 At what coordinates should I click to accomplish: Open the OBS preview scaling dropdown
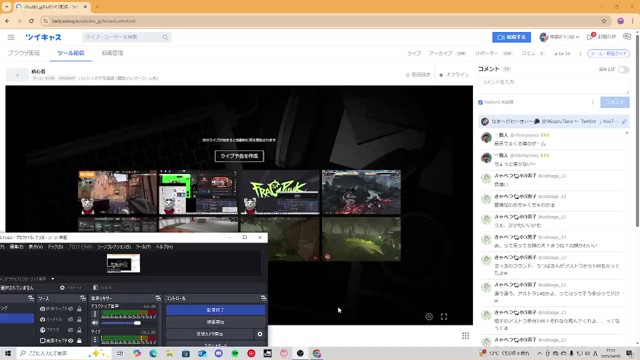(x=53, y=279)
